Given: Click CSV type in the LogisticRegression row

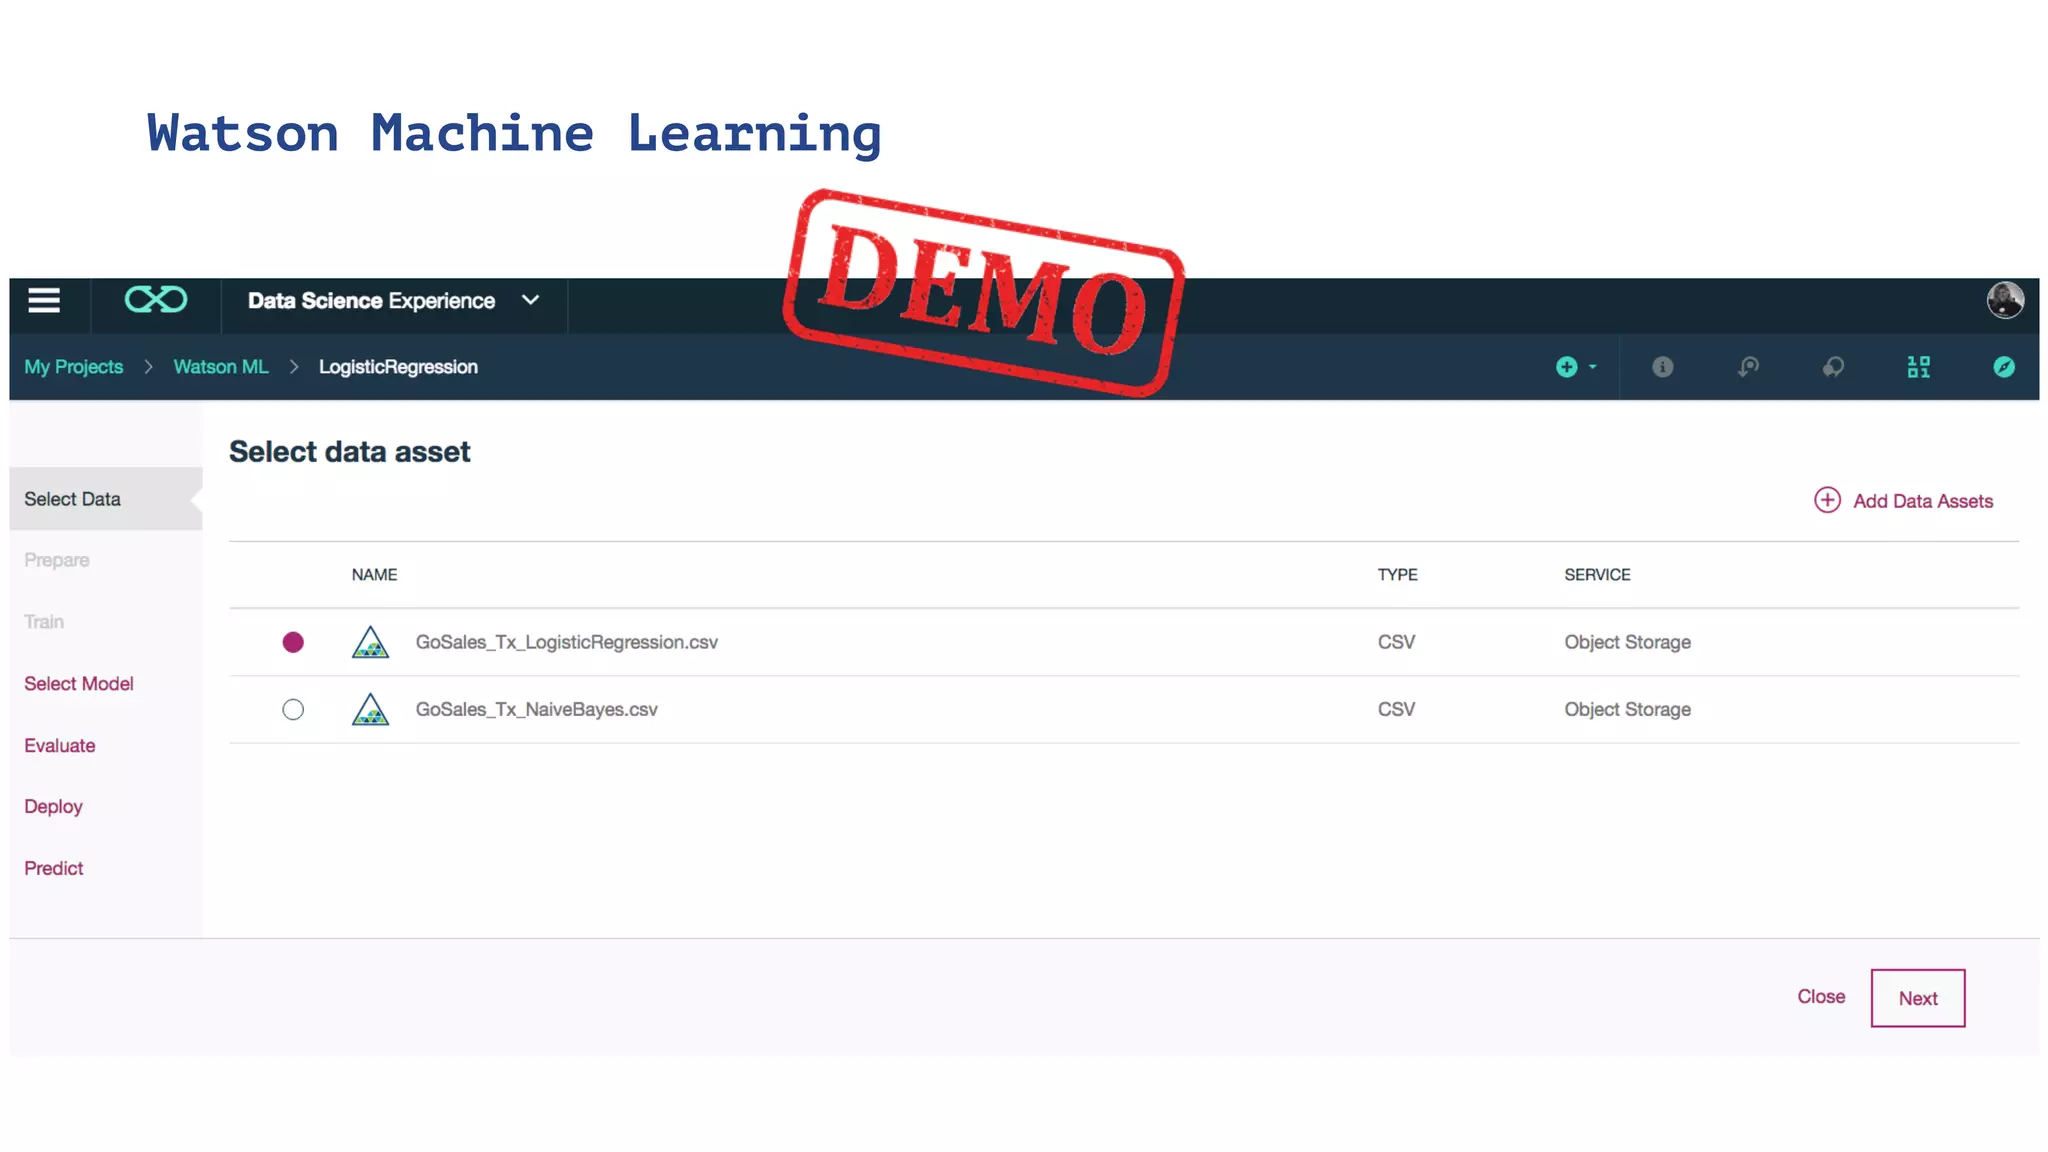Looking at the screenshot, I should click(1396, 642).
